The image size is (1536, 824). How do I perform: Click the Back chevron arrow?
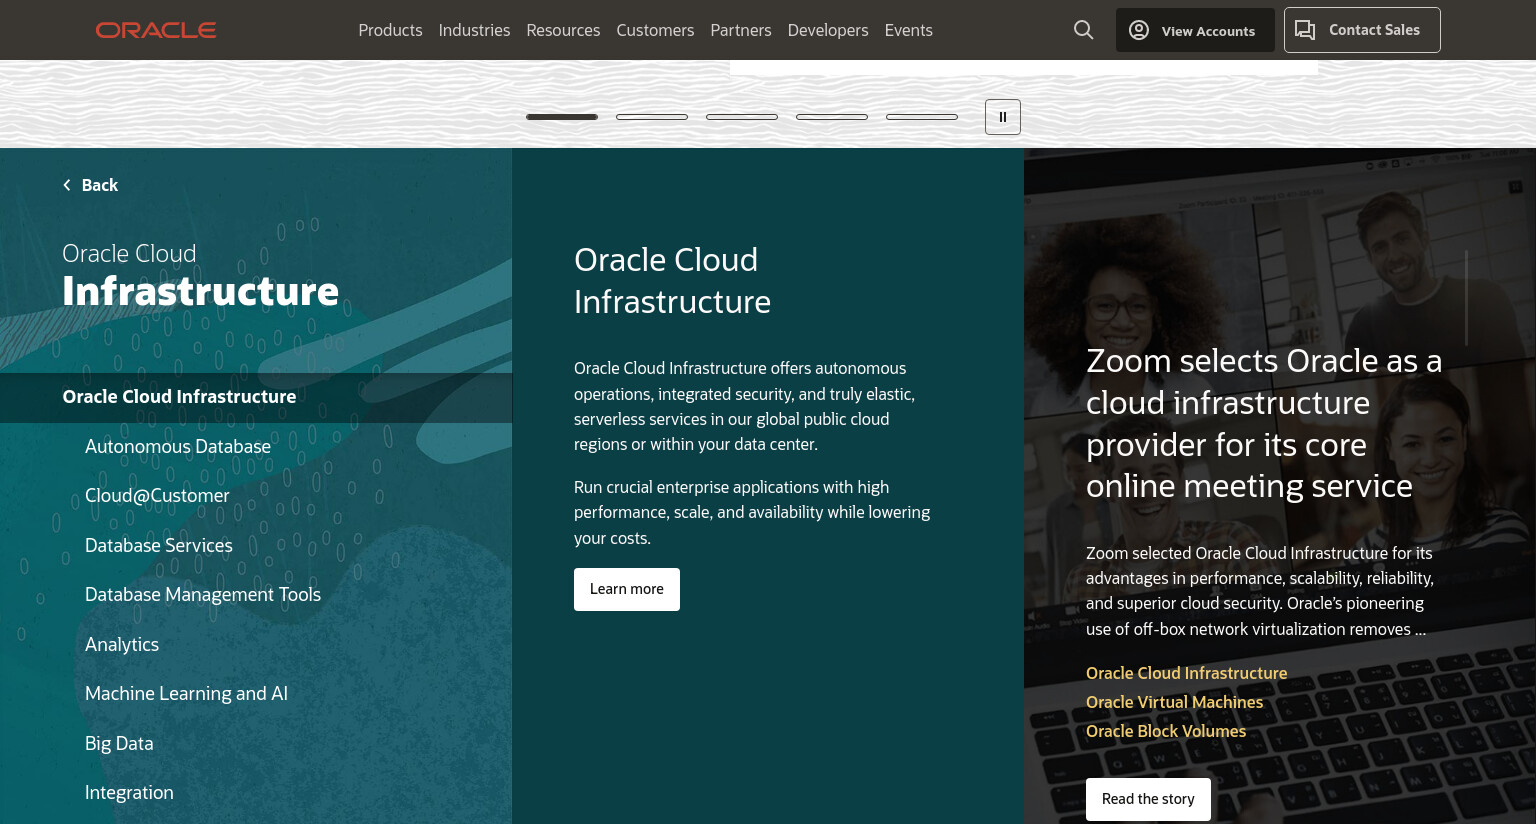coord(67,185)
